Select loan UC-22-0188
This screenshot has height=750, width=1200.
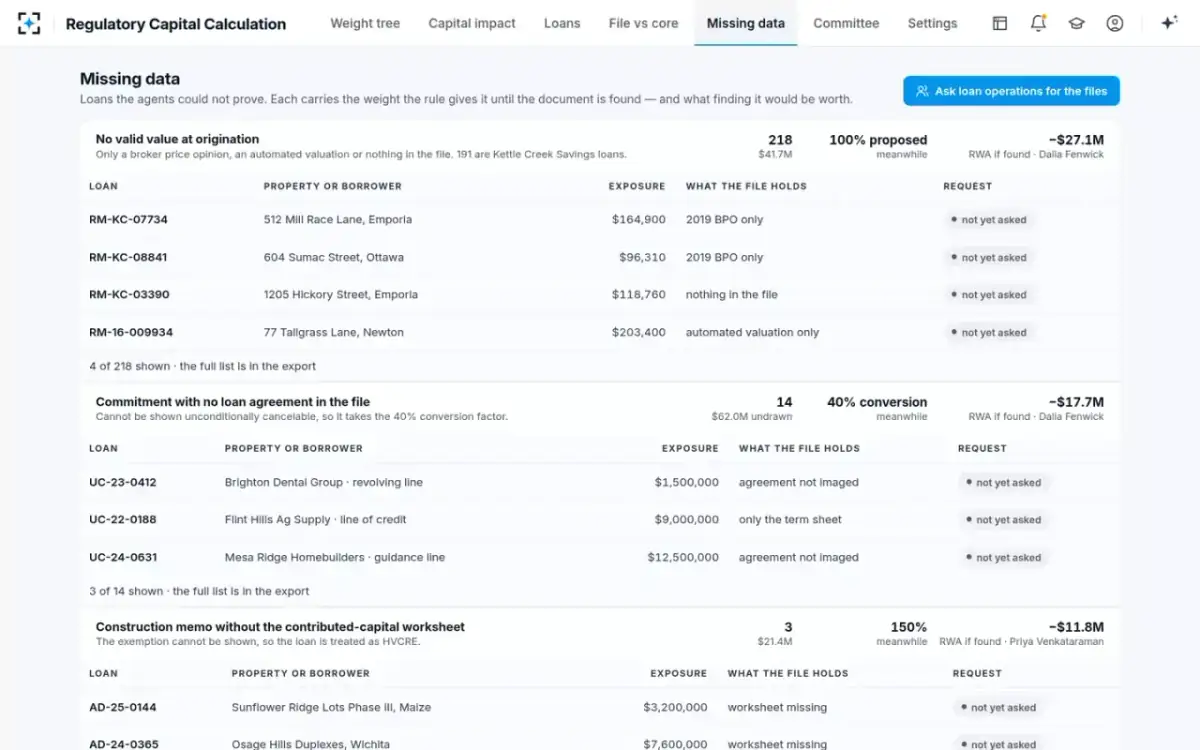[123, 520]
